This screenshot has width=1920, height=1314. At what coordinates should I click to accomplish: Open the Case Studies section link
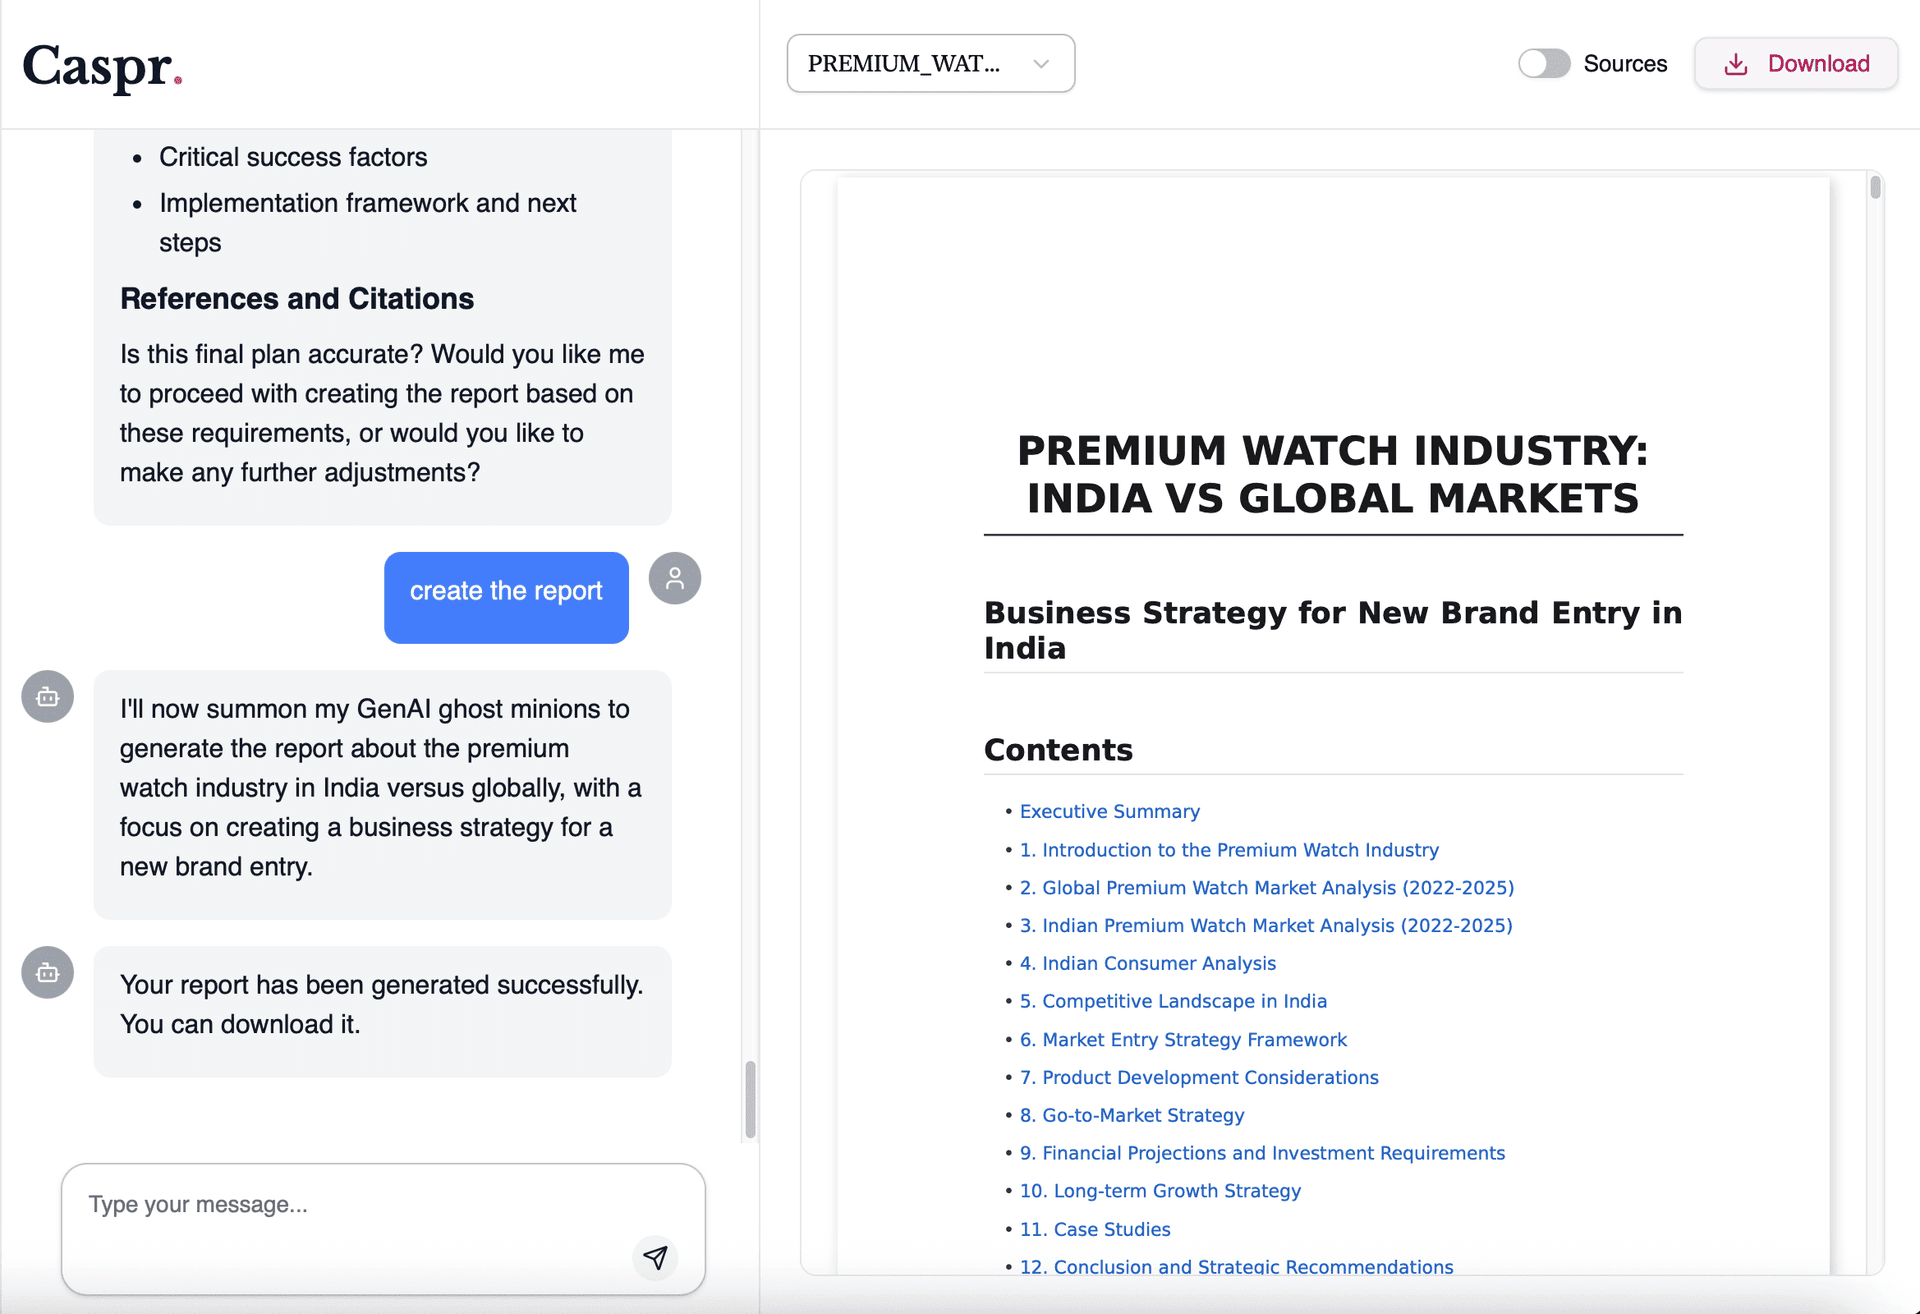1095,1229
